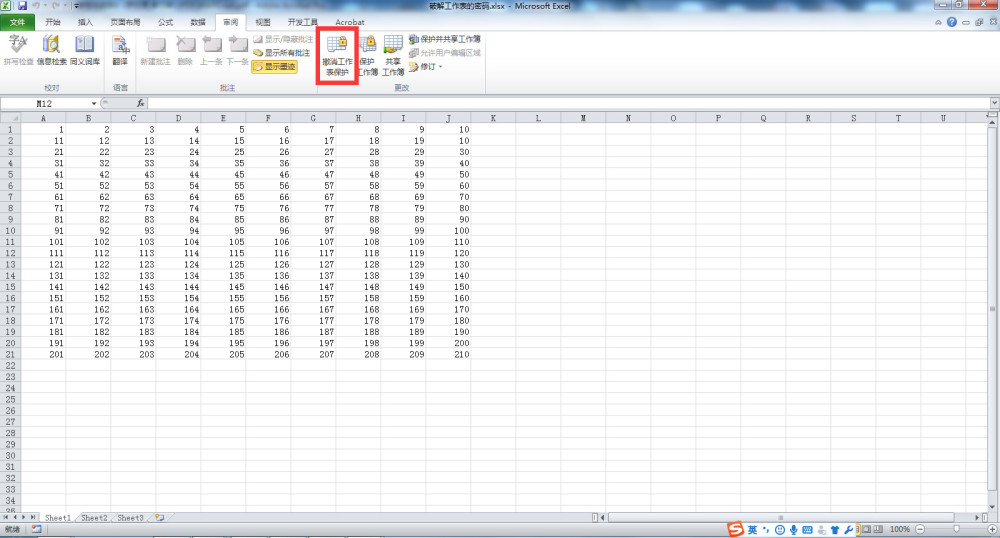Open the File (文件) tab
Viewport: 1000px width, 538px height.
17,22
